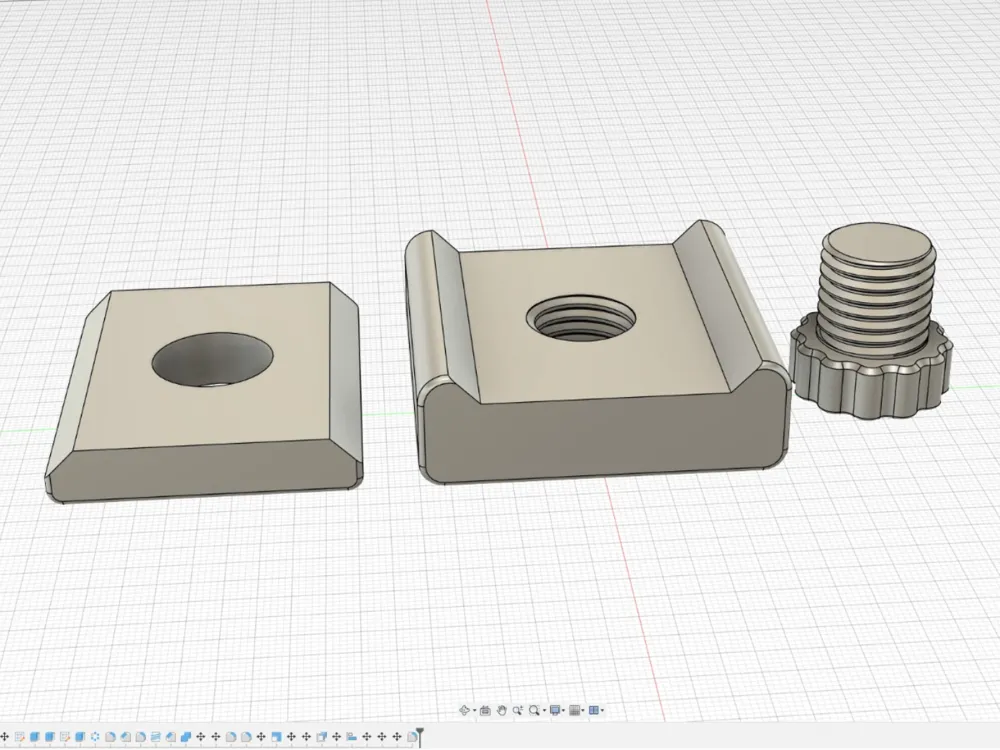Screen dimensions: 1000x750
Task: Expand the Grid and Snaps dropdown arrow
Action: [583, 710]
